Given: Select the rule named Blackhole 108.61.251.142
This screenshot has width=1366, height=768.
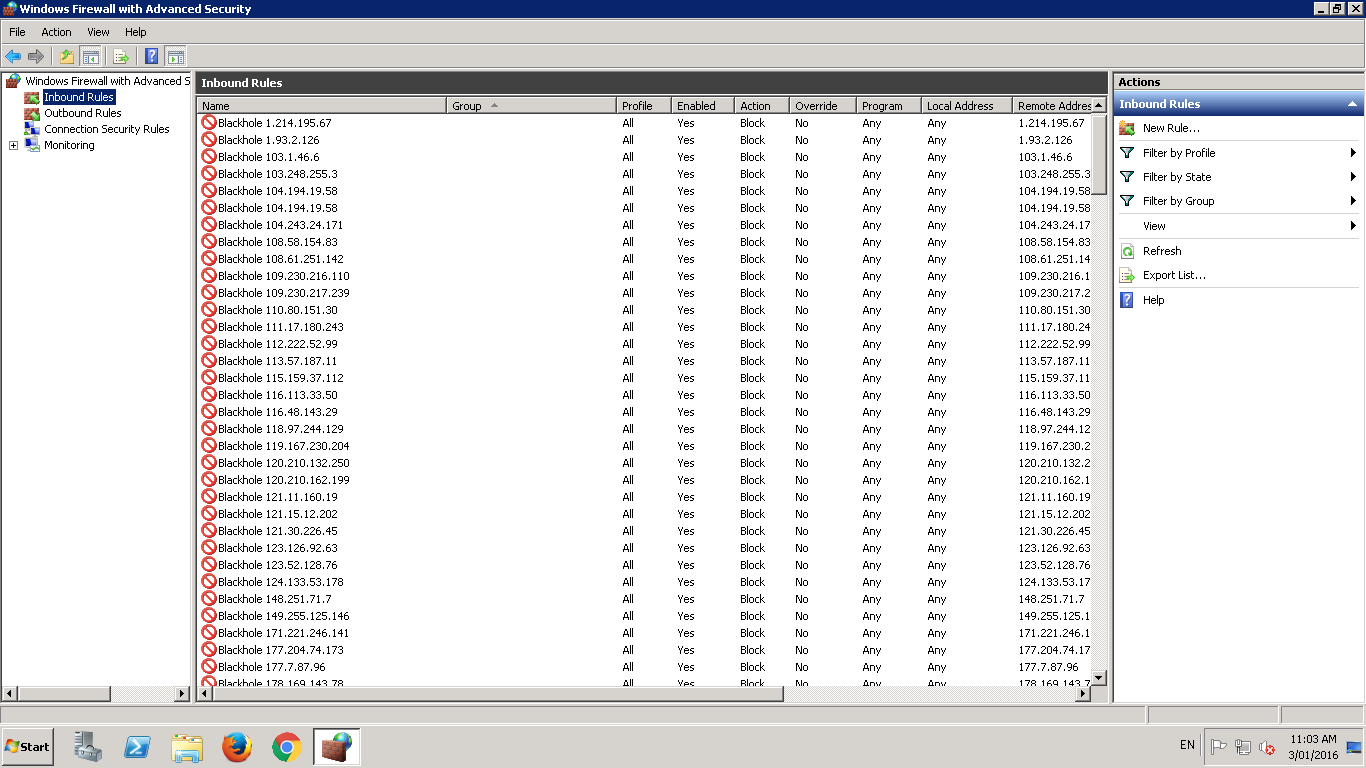Looking at the screenshot, I should (281, 259).
